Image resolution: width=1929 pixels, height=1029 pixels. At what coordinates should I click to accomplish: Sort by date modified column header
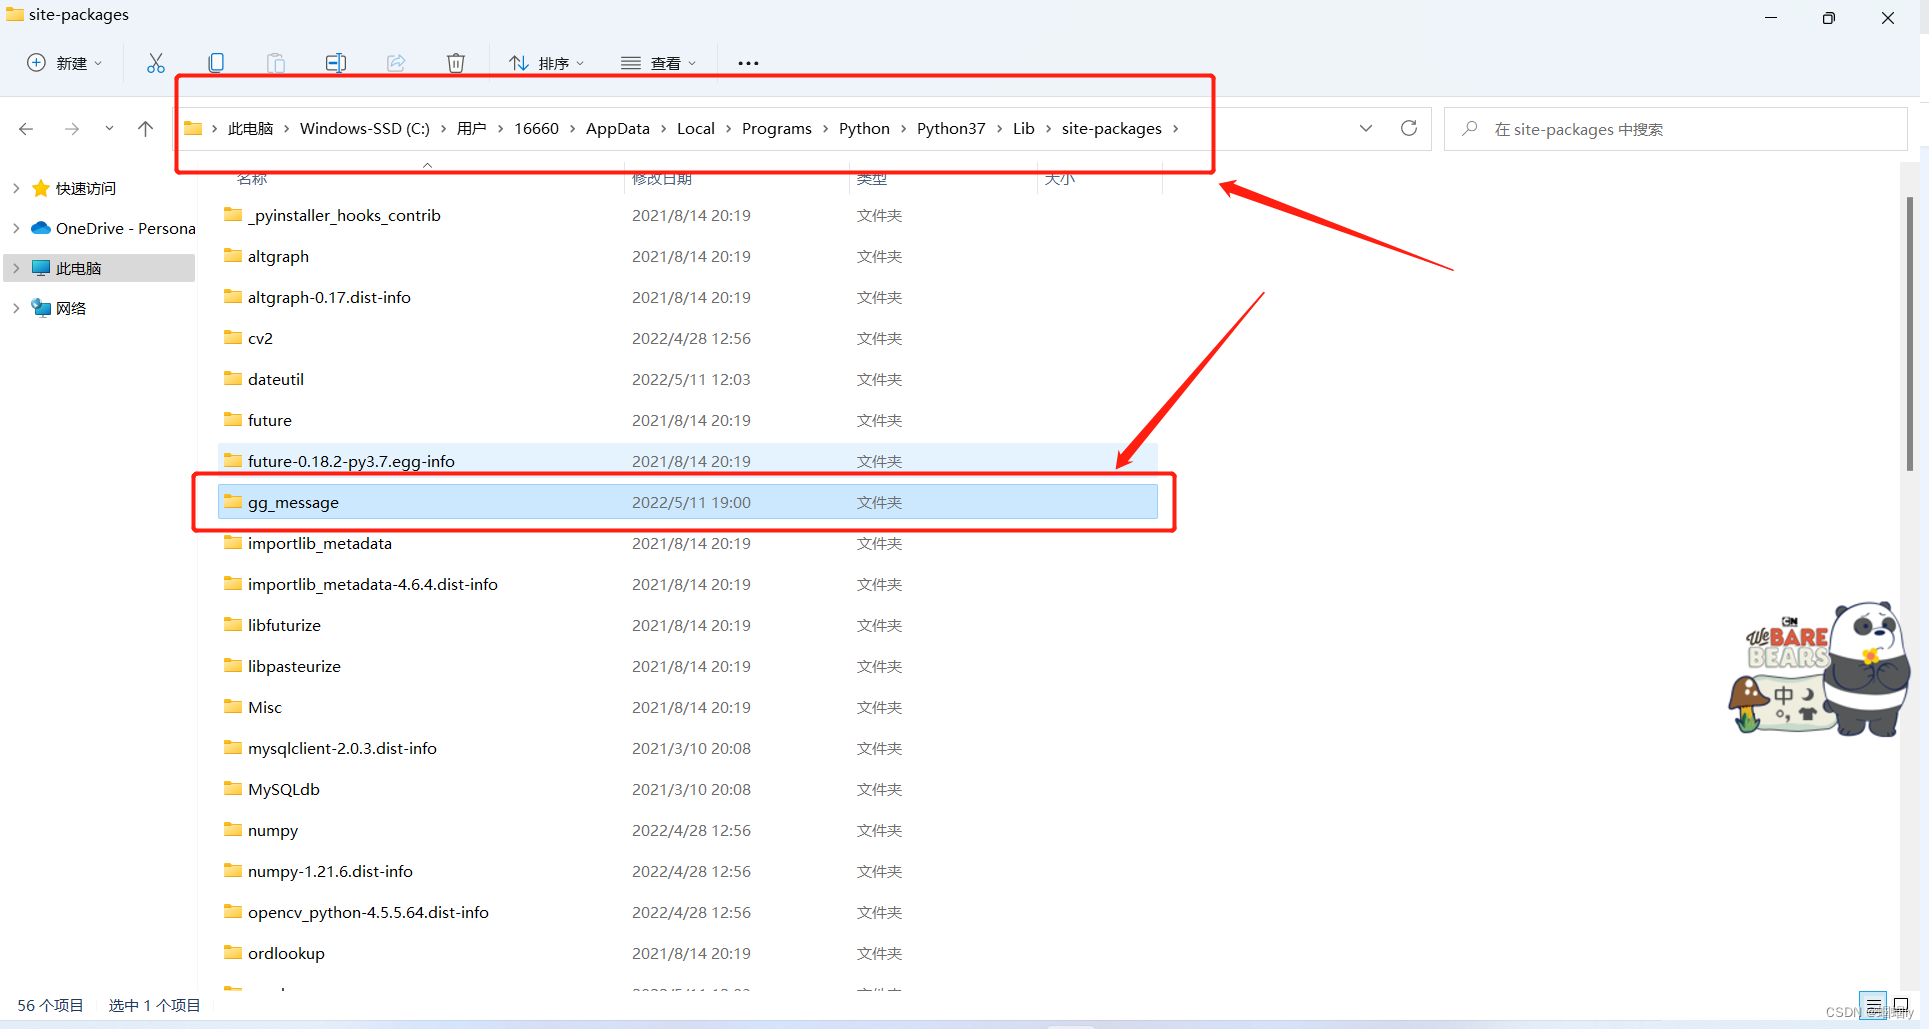[662, 179]
